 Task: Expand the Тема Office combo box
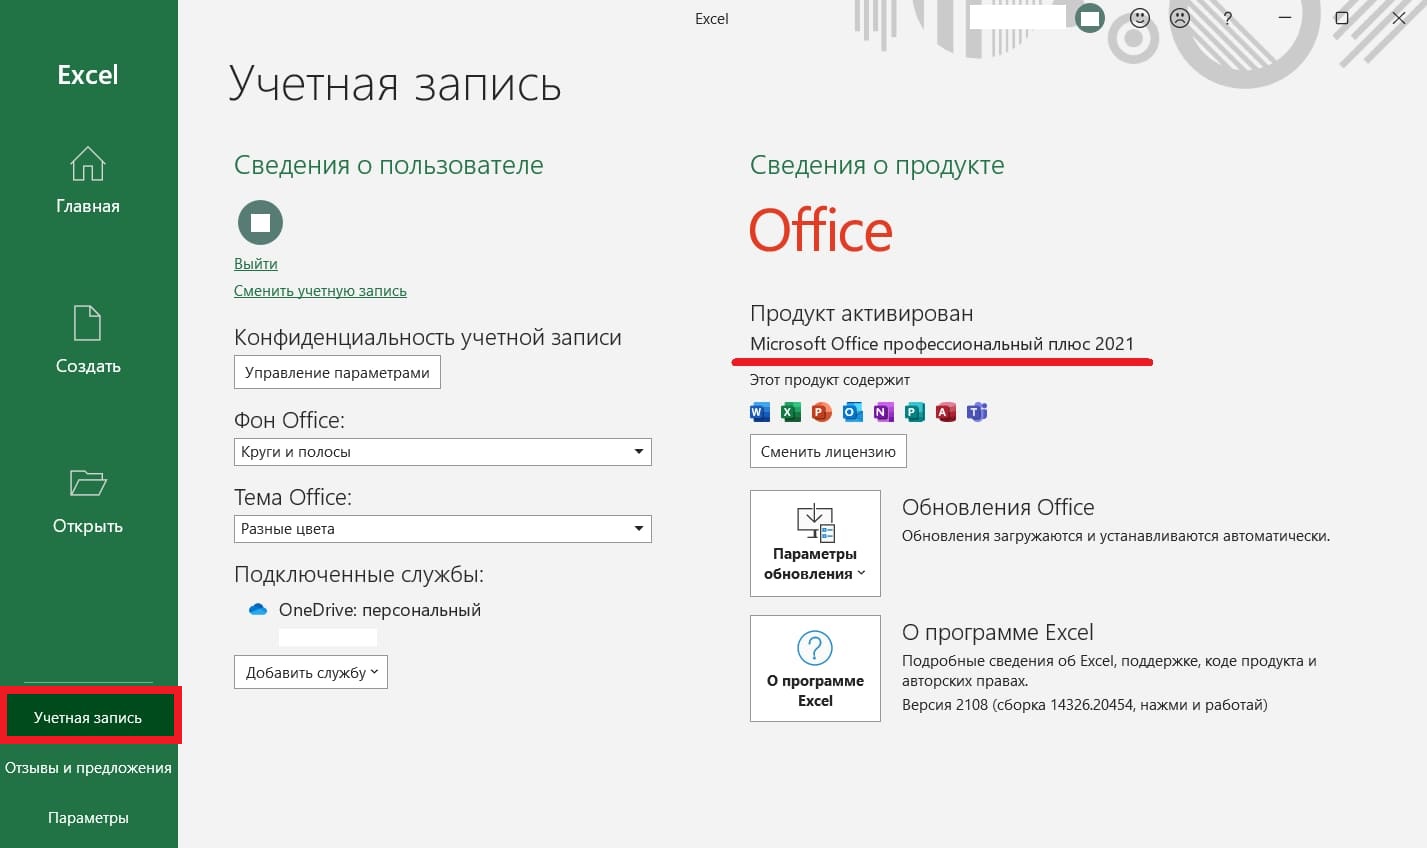coord(442,529)
